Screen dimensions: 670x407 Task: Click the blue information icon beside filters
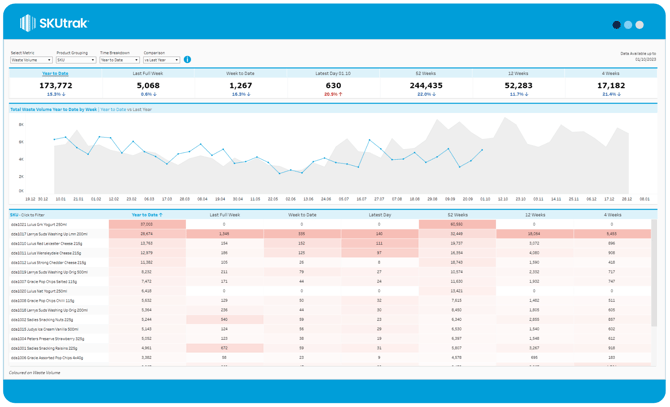[187, 60]
